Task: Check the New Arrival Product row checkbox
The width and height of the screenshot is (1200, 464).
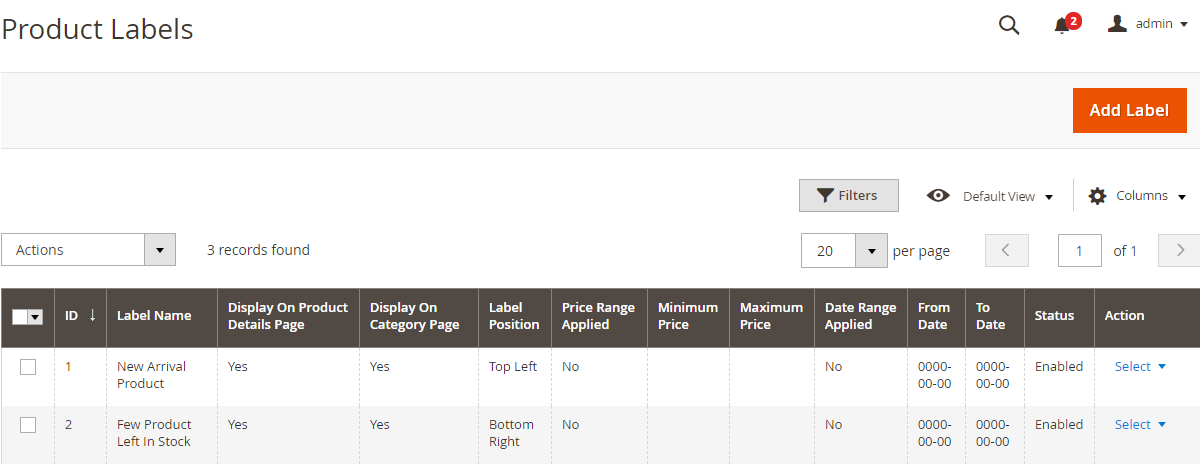Action: [x=28, y=367]
